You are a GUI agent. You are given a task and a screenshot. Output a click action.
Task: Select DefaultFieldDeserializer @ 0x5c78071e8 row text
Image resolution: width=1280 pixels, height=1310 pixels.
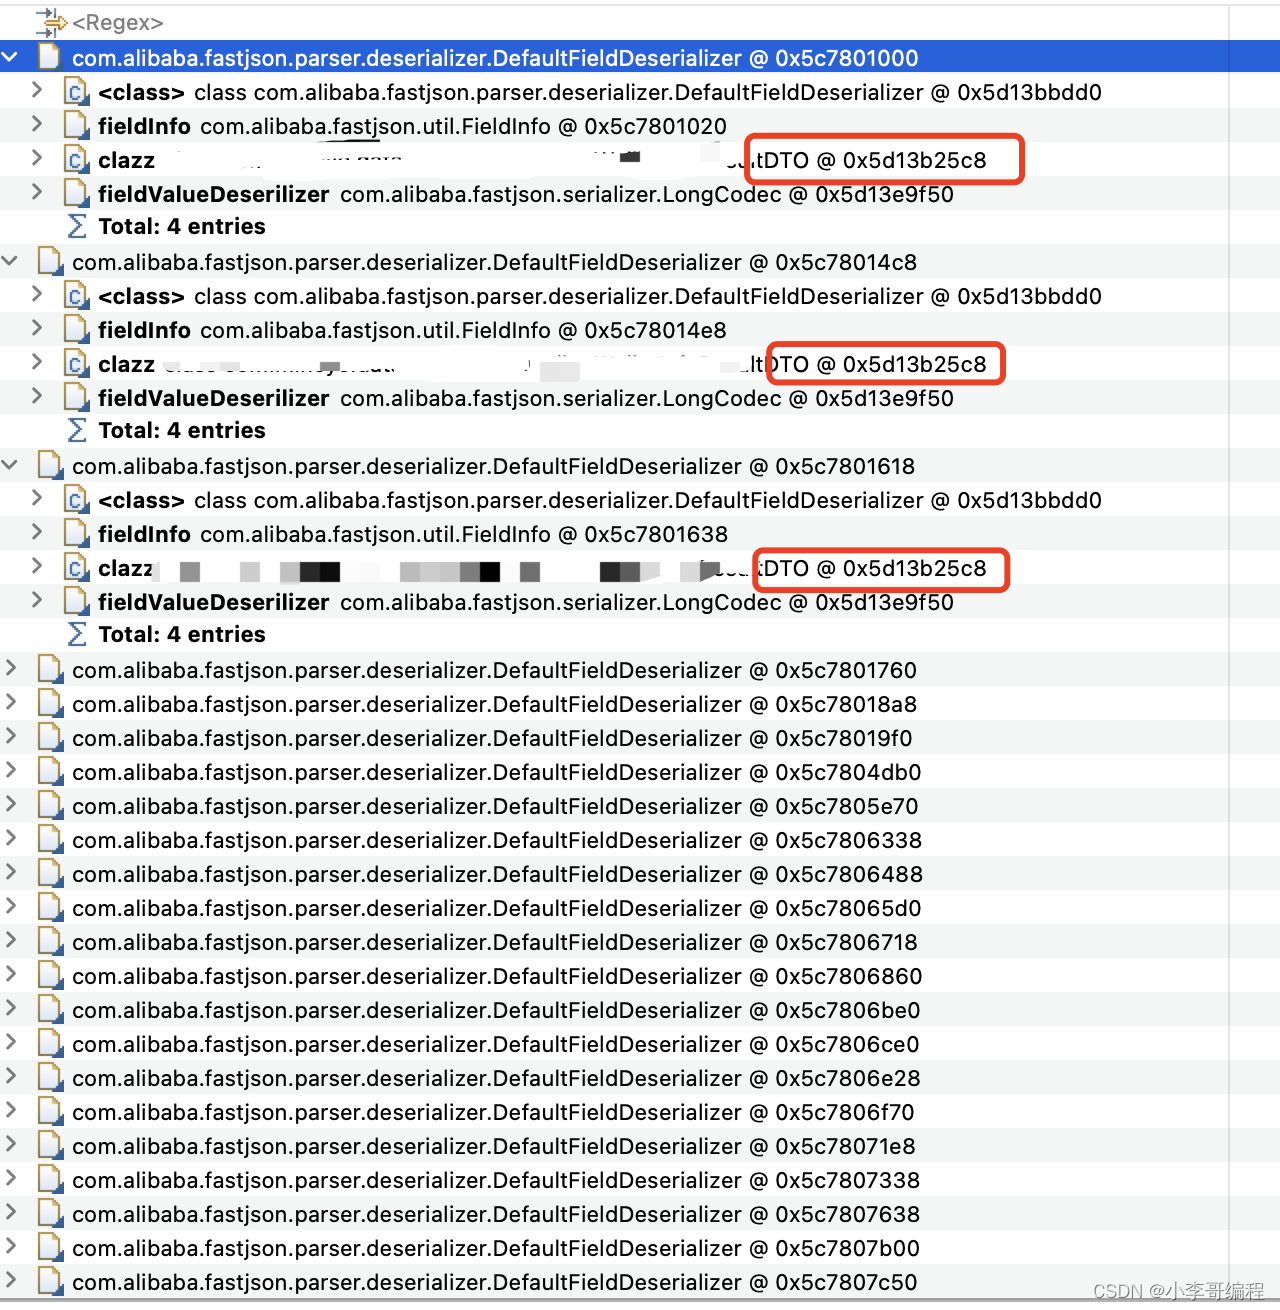(494, 1146)
